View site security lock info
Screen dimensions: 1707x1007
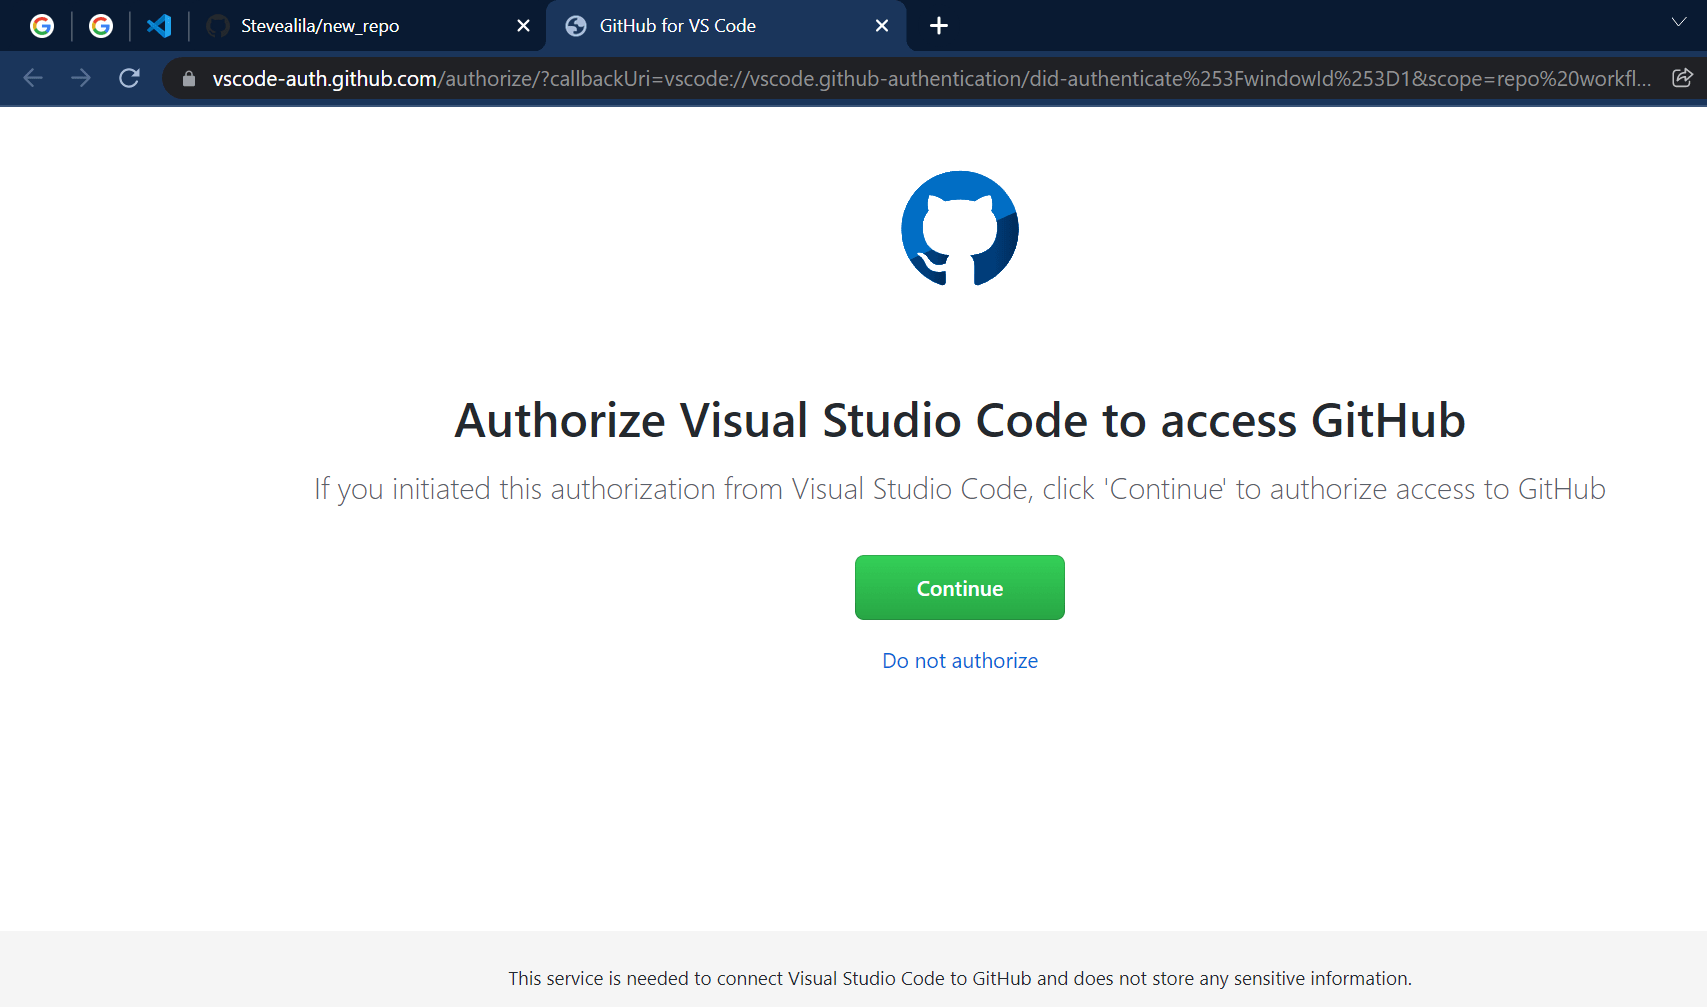click(x=189, y=79)
